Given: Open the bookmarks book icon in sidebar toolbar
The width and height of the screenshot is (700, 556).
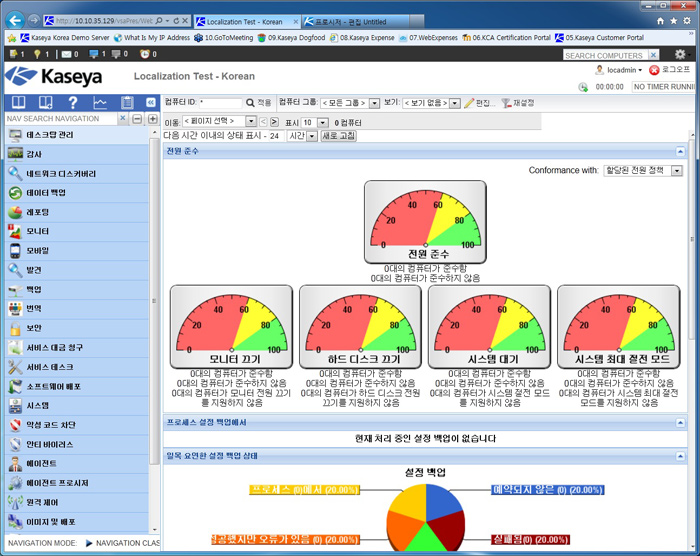Looking at the screenshot, I should tap(19, 103).
